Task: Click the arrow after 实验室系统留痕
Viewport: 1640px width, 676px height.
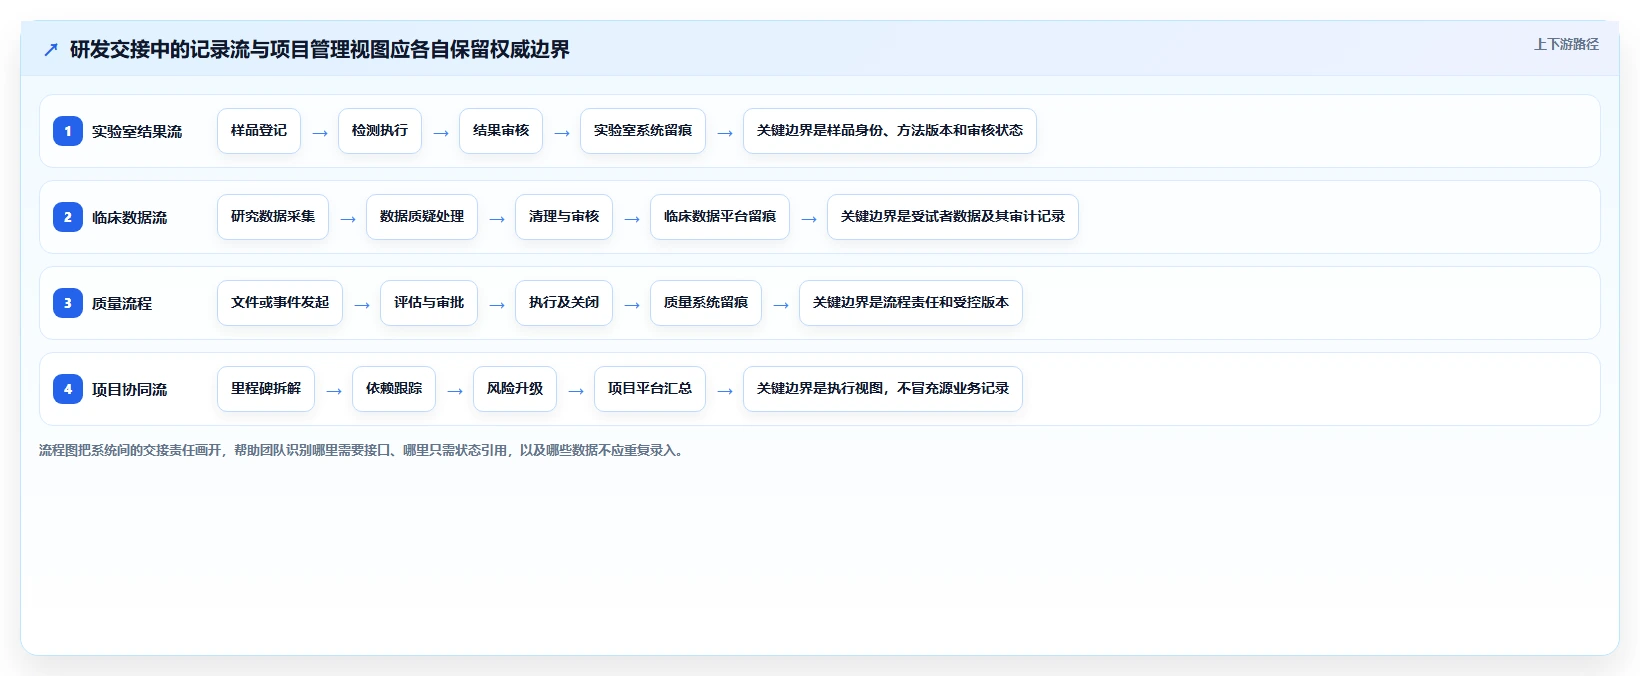Action: pyautogui.click(x=725, y=133)
